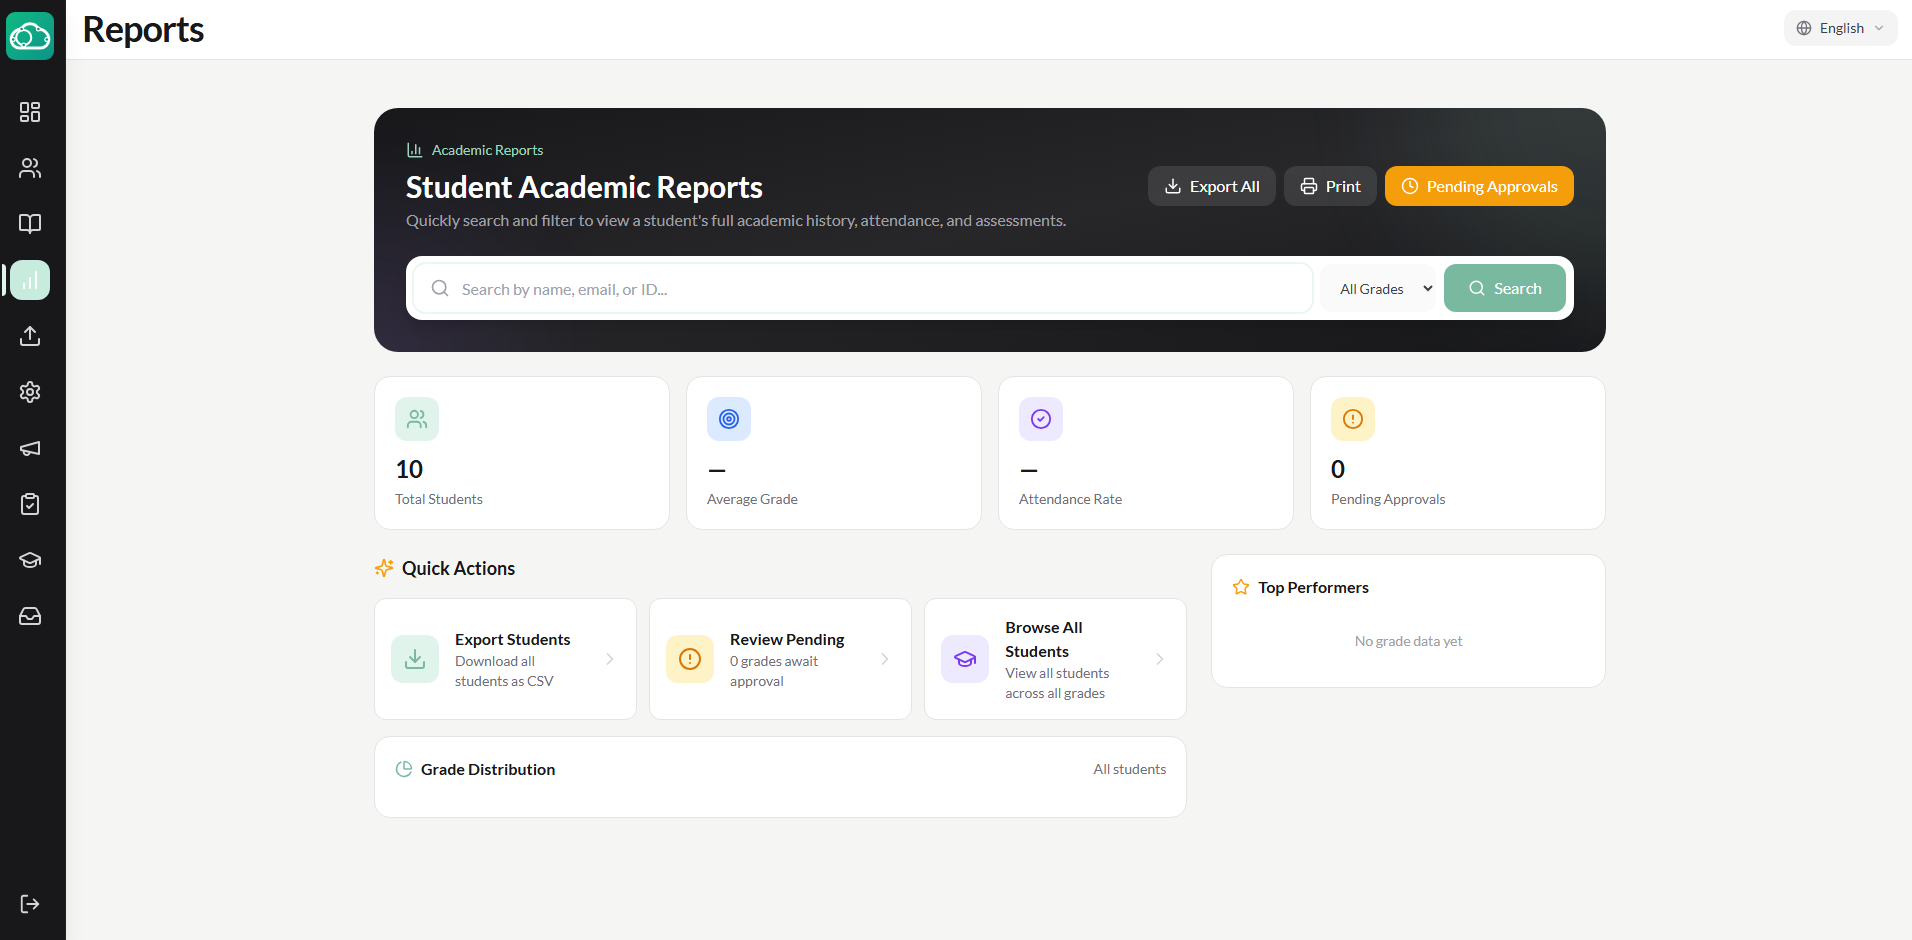The height and width of the screenshot is (940, 1912).
Task: Click the Export All button
Action: click(1212, 186)
